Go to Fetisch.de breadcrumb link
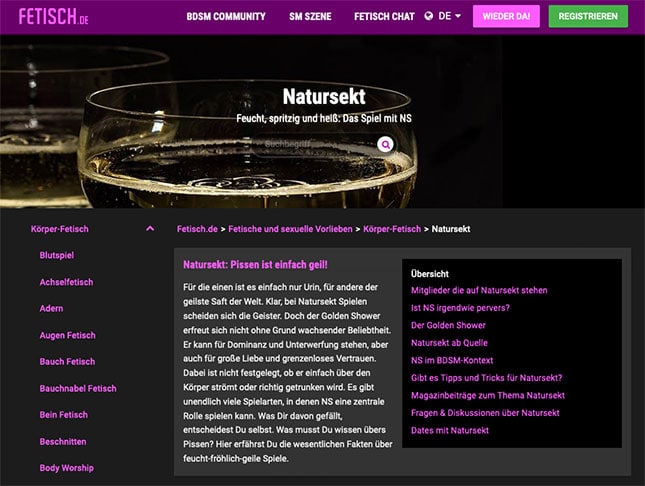This screenshot has height=486, width=645. tap(197, 229)
